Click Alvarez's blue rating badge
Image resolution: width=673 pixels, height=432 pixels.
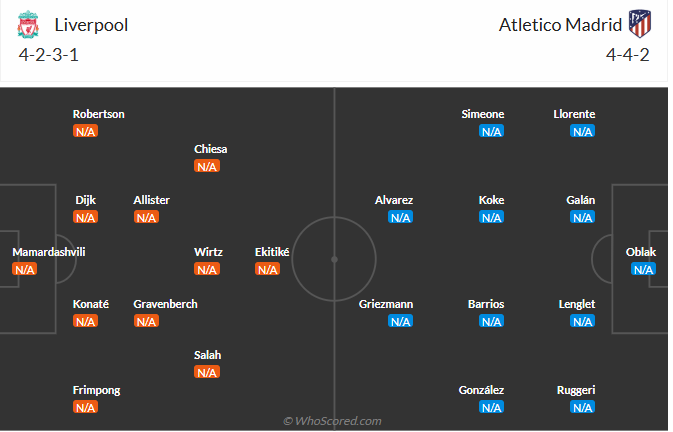400,218
